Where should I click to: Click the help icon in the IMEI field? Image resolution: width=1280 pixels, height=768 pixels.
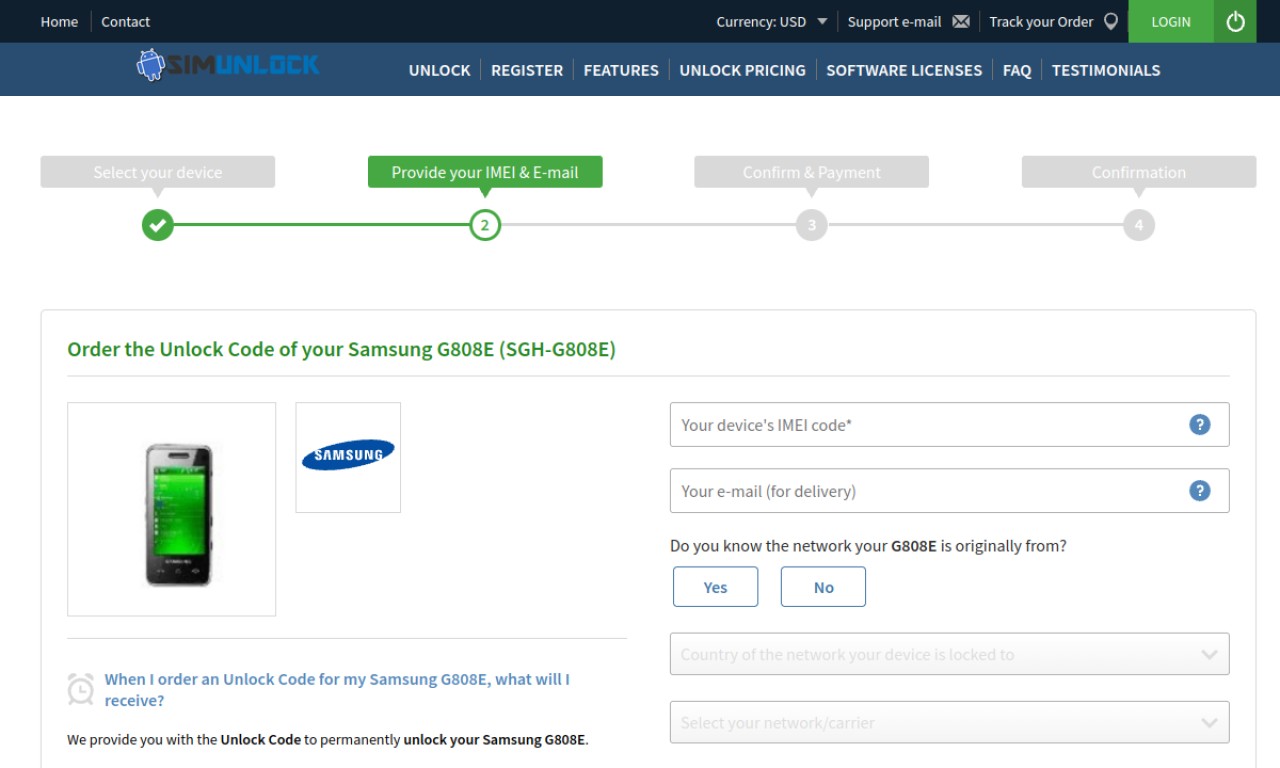point(1200,424)
